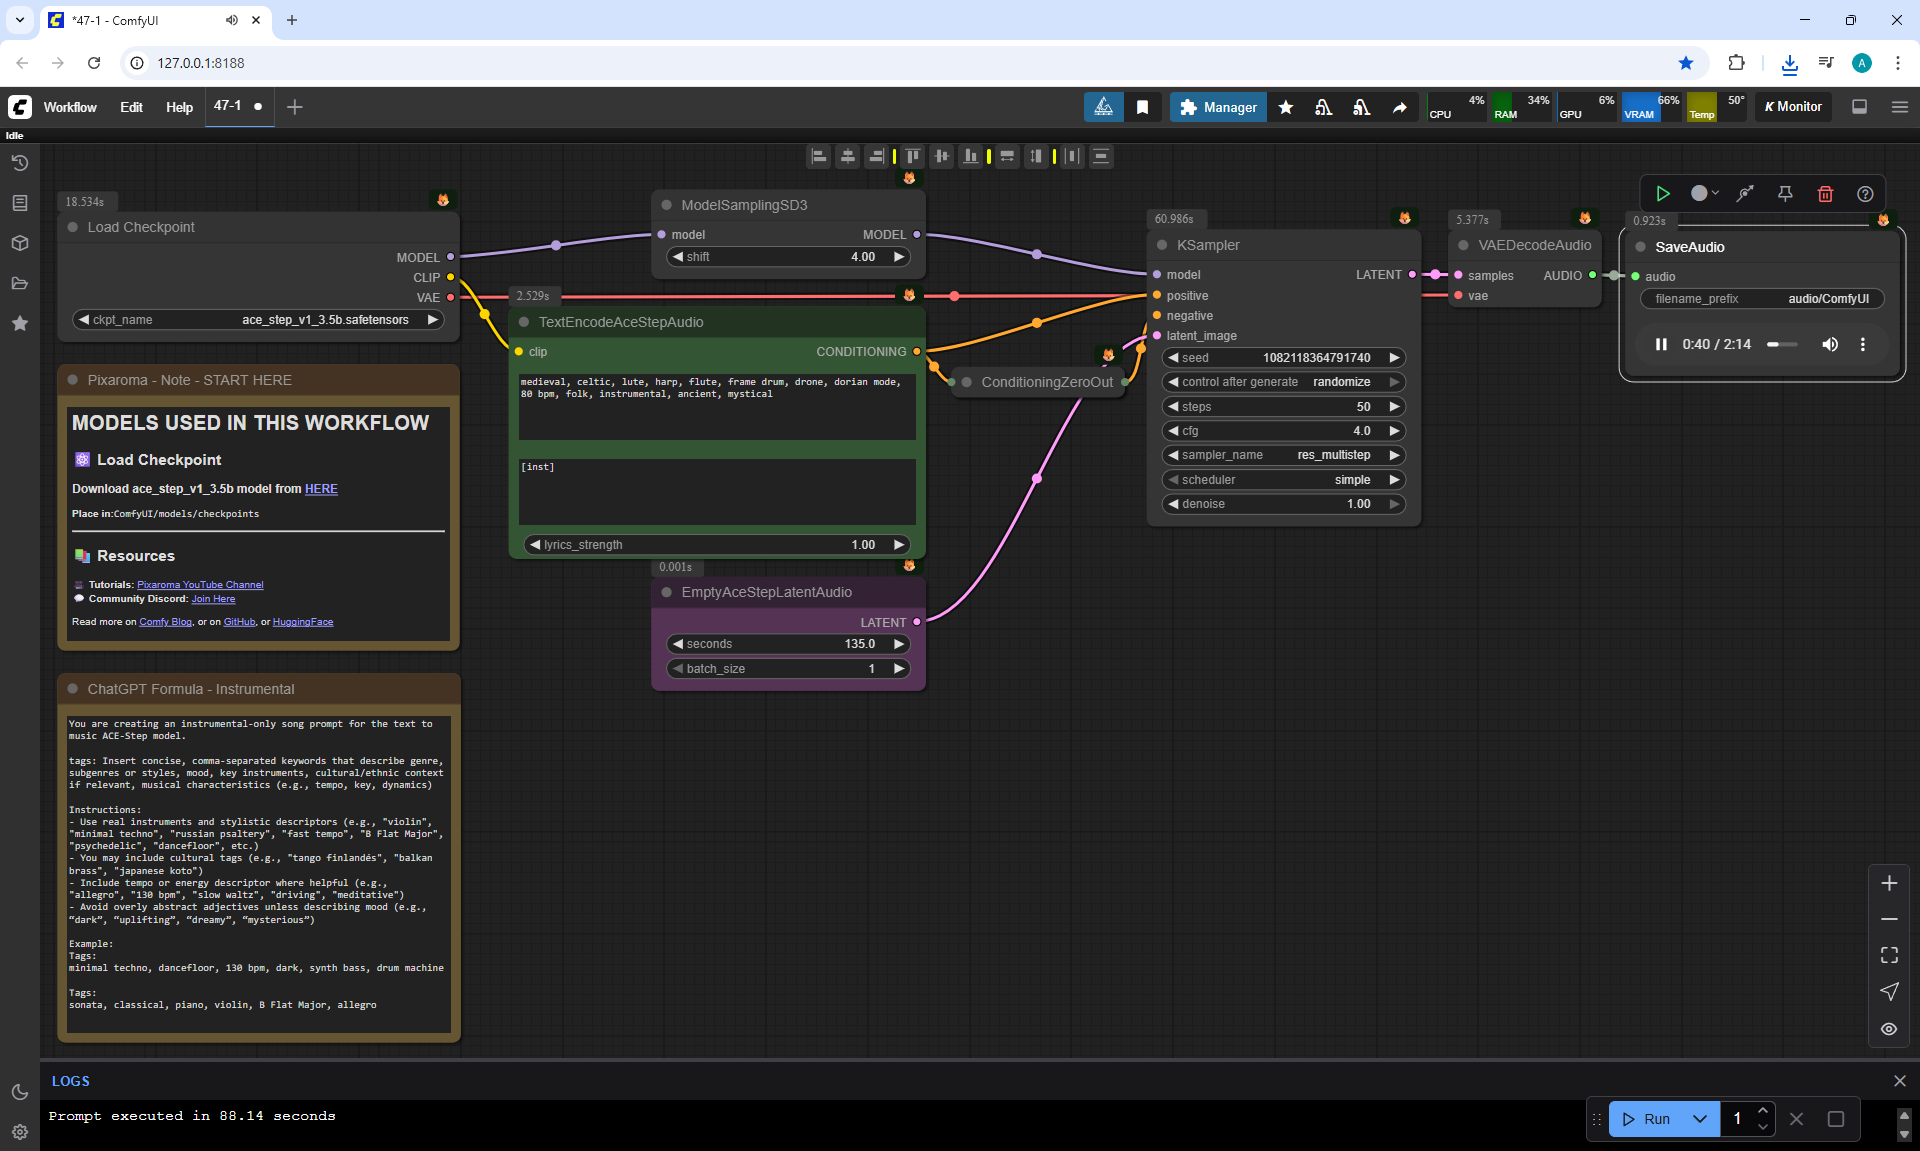The image size is (1920, 1151).
Task: Toggle link visibility eye icon
Action: (x=1889, y=1029)
